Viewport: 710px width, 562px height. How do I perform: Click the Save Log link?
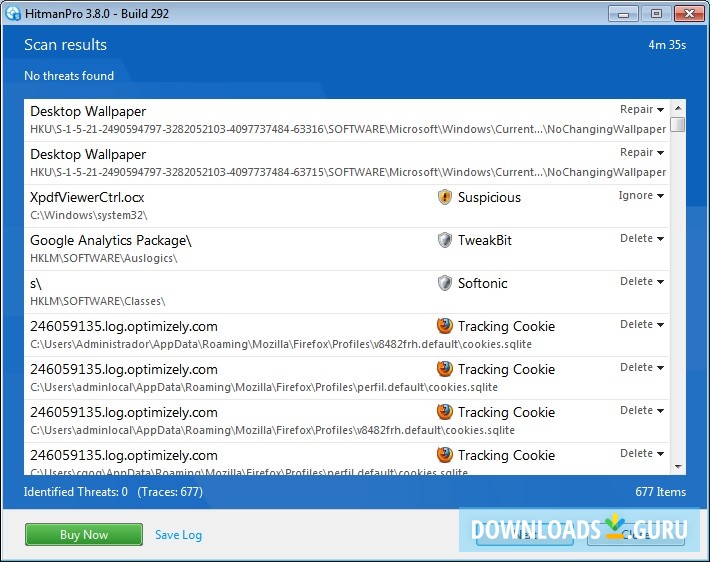click(x=178, y=535)
